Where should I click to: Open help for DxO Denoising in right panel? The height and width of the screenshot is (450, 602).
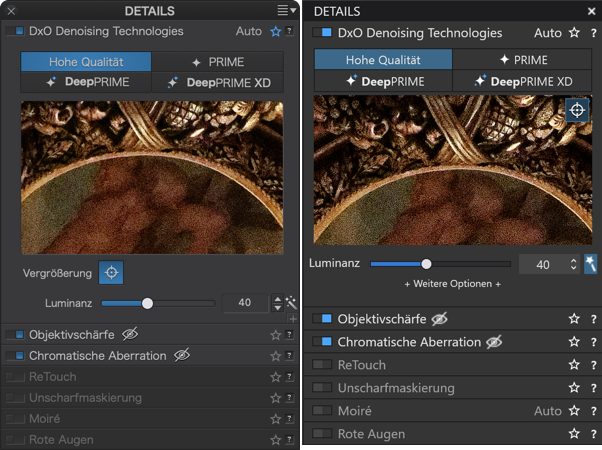pos(594,33)
